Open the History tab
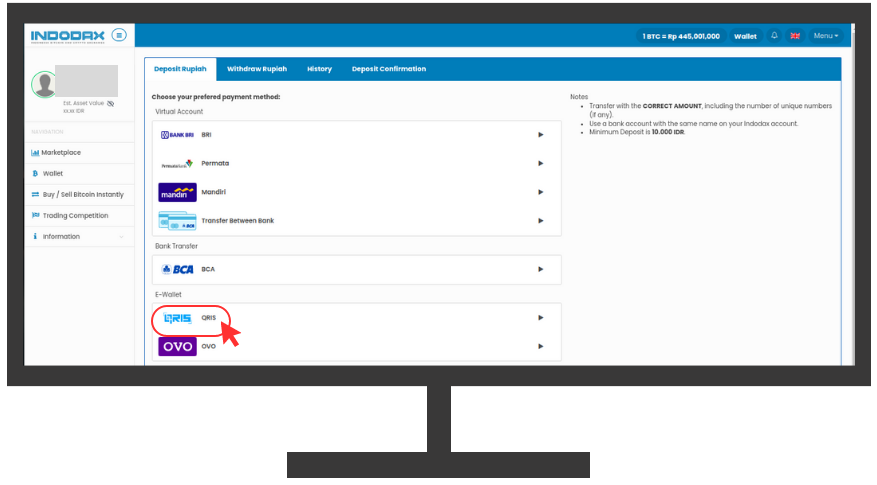877x485 pixels. coord(319,69)
